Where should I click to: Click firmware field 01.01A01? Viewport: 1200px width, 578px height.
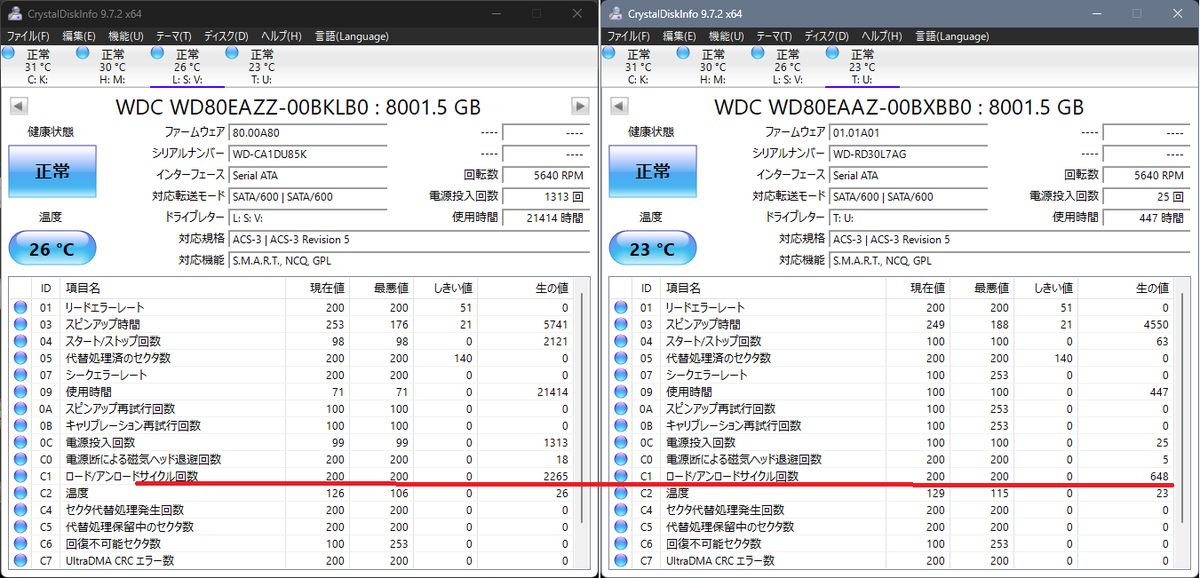point(908,132)
